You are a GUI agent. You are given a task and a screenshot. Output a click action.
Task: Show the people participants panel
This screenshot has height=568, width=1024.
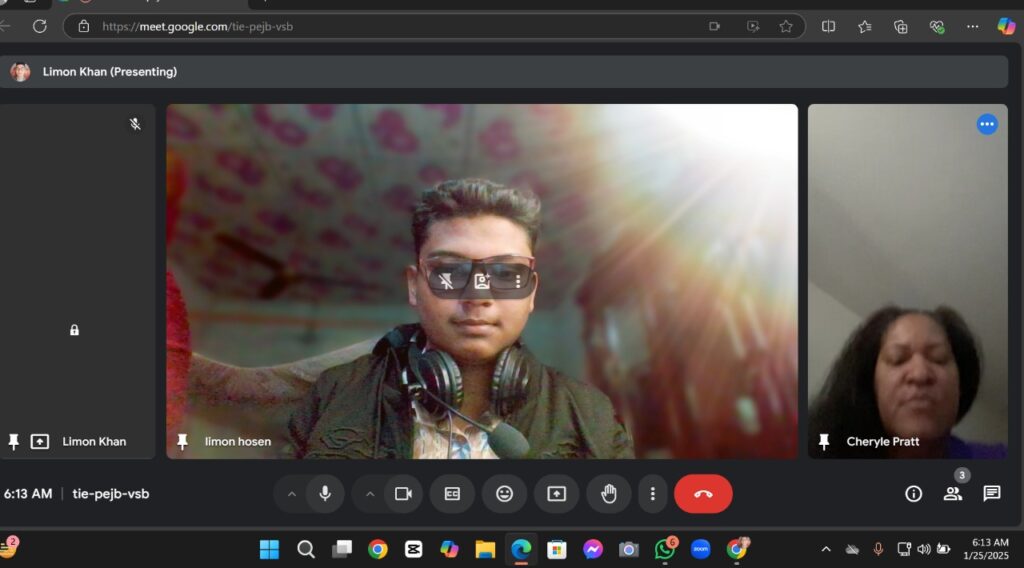point(952,494)
